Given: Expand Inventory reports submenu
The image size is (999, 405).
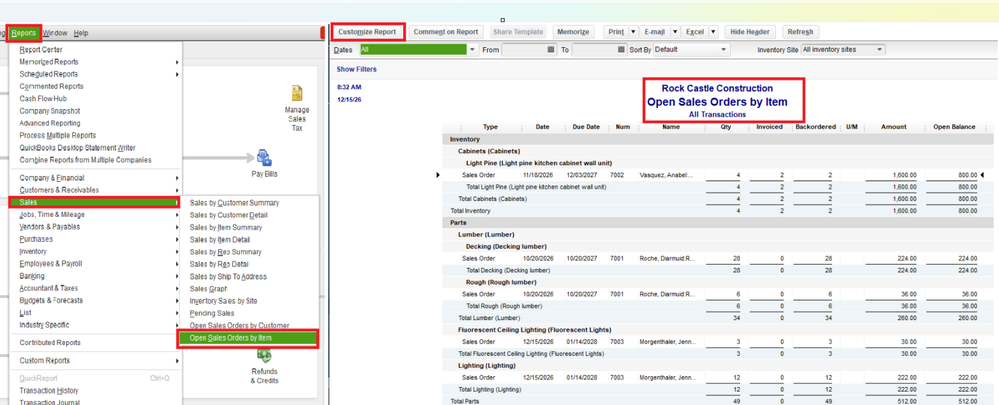Looking at the screenshot, I should coord(96,252).
